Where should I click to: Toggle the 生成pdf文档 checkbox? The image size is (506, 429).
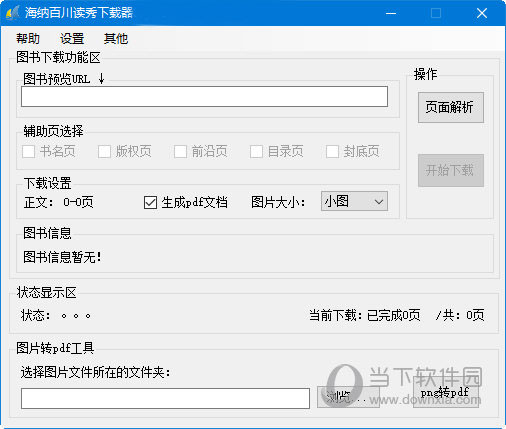150,202
